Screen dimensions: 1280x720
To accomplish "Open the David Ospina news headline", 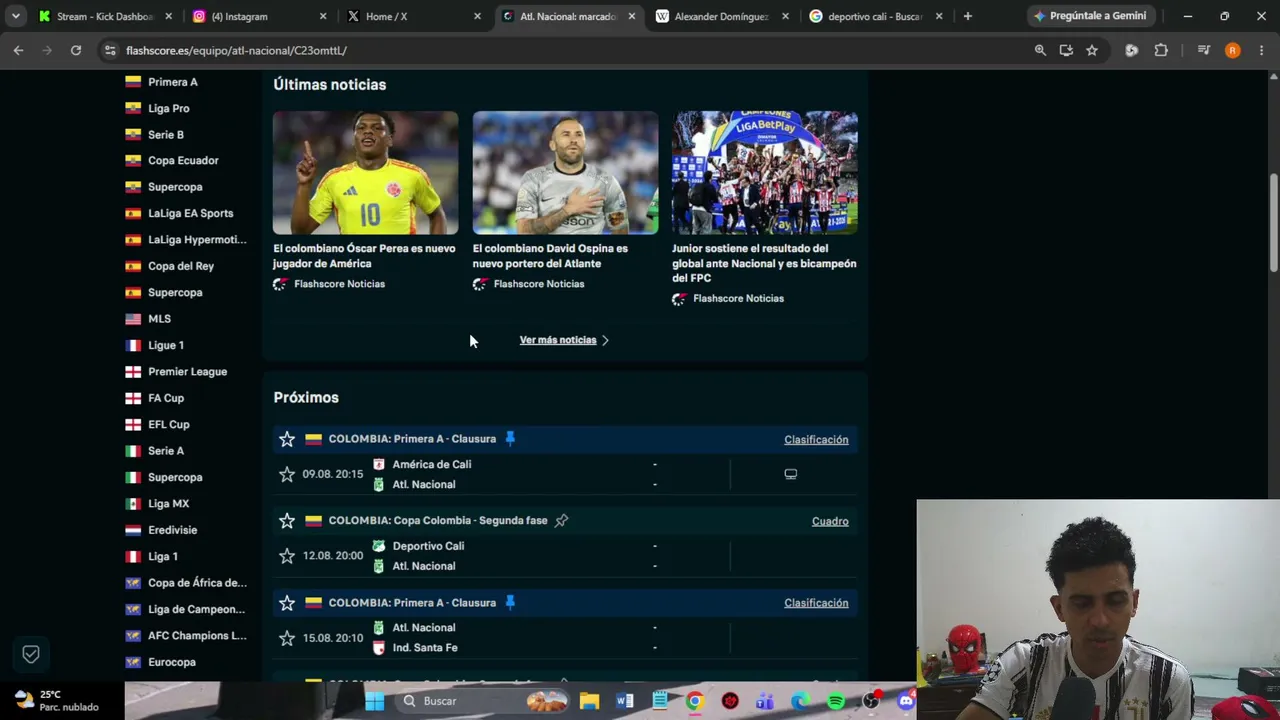I will point(550,256).
